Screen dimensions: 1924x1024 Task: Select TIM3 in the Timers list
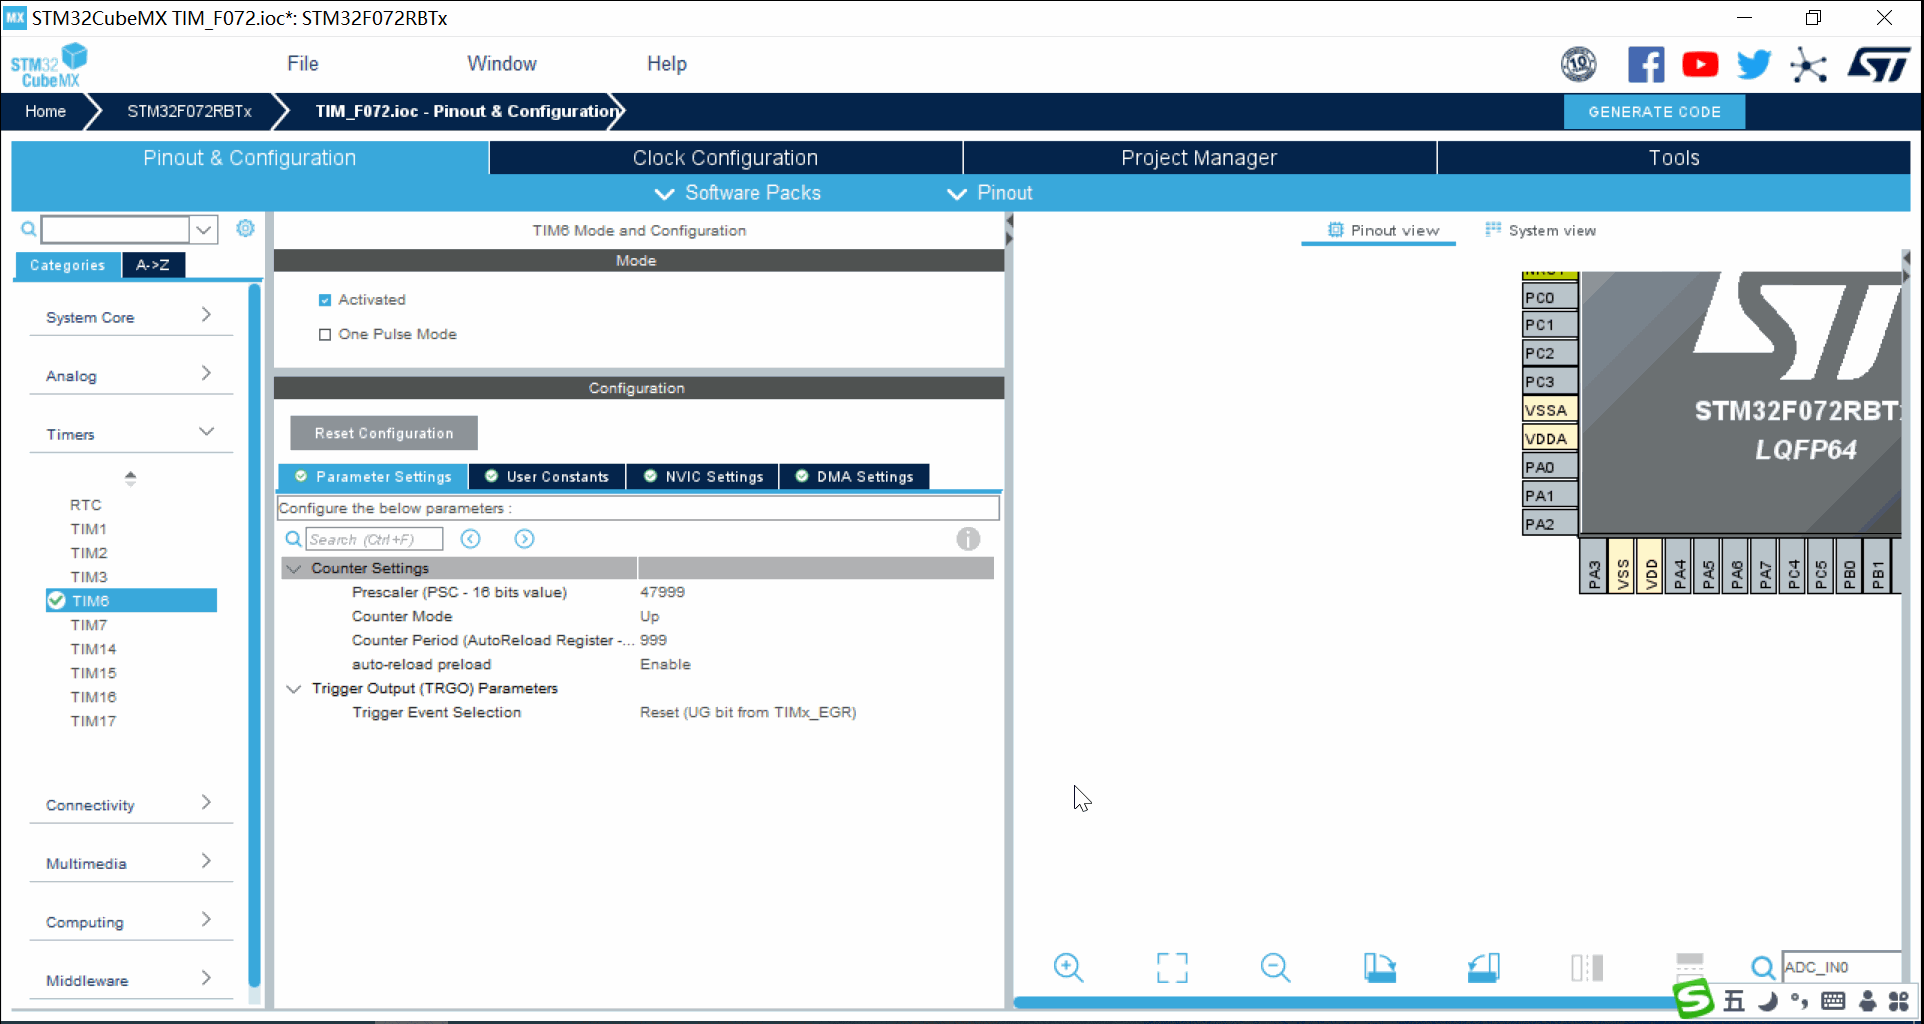click(89, 577)
